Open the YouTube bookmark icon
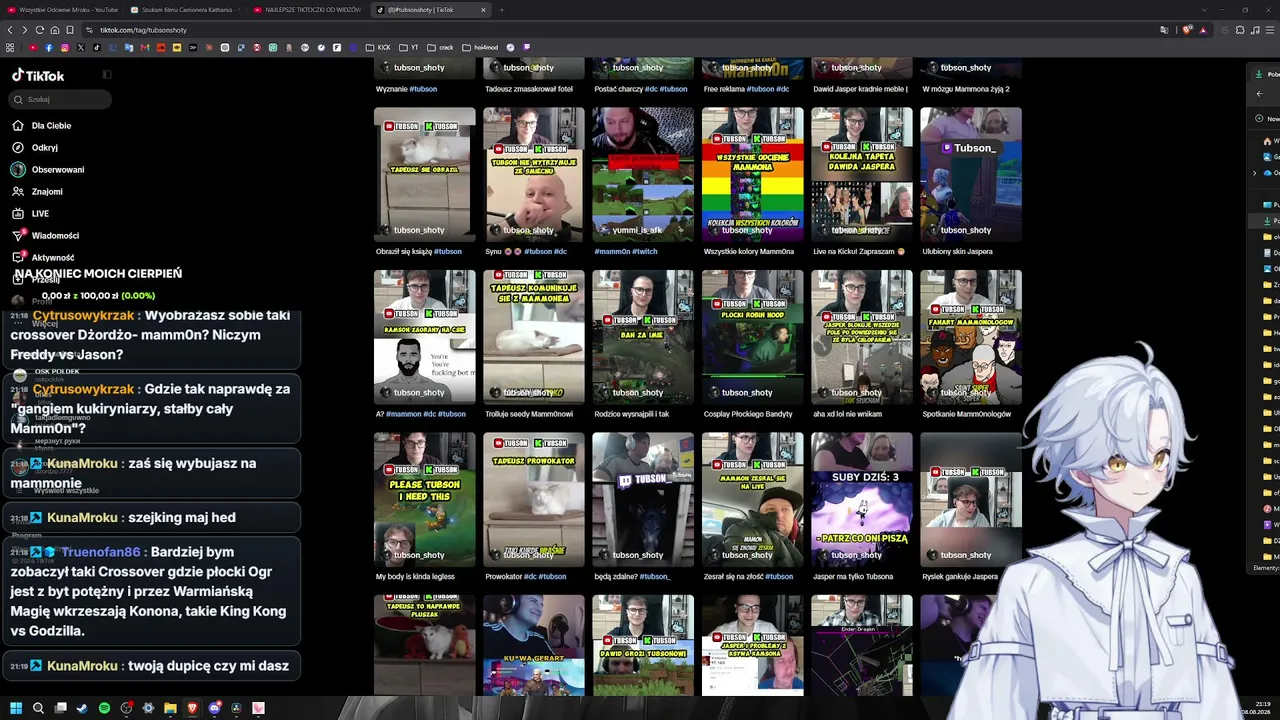Image resolution: width=1280 pixels, height=720 pixels. tap(33, 47)
